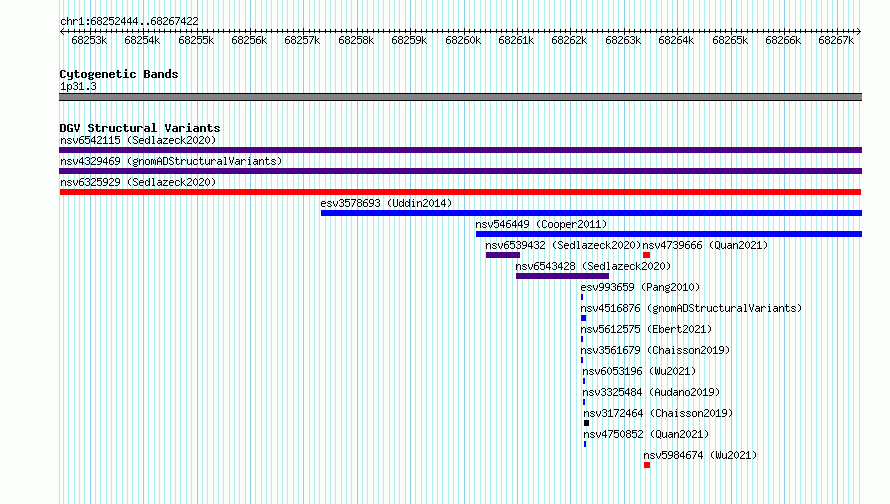Click the chr1:68252444..68267422 coordinate label
Screen dimensions: 890x504
(129, 22)
